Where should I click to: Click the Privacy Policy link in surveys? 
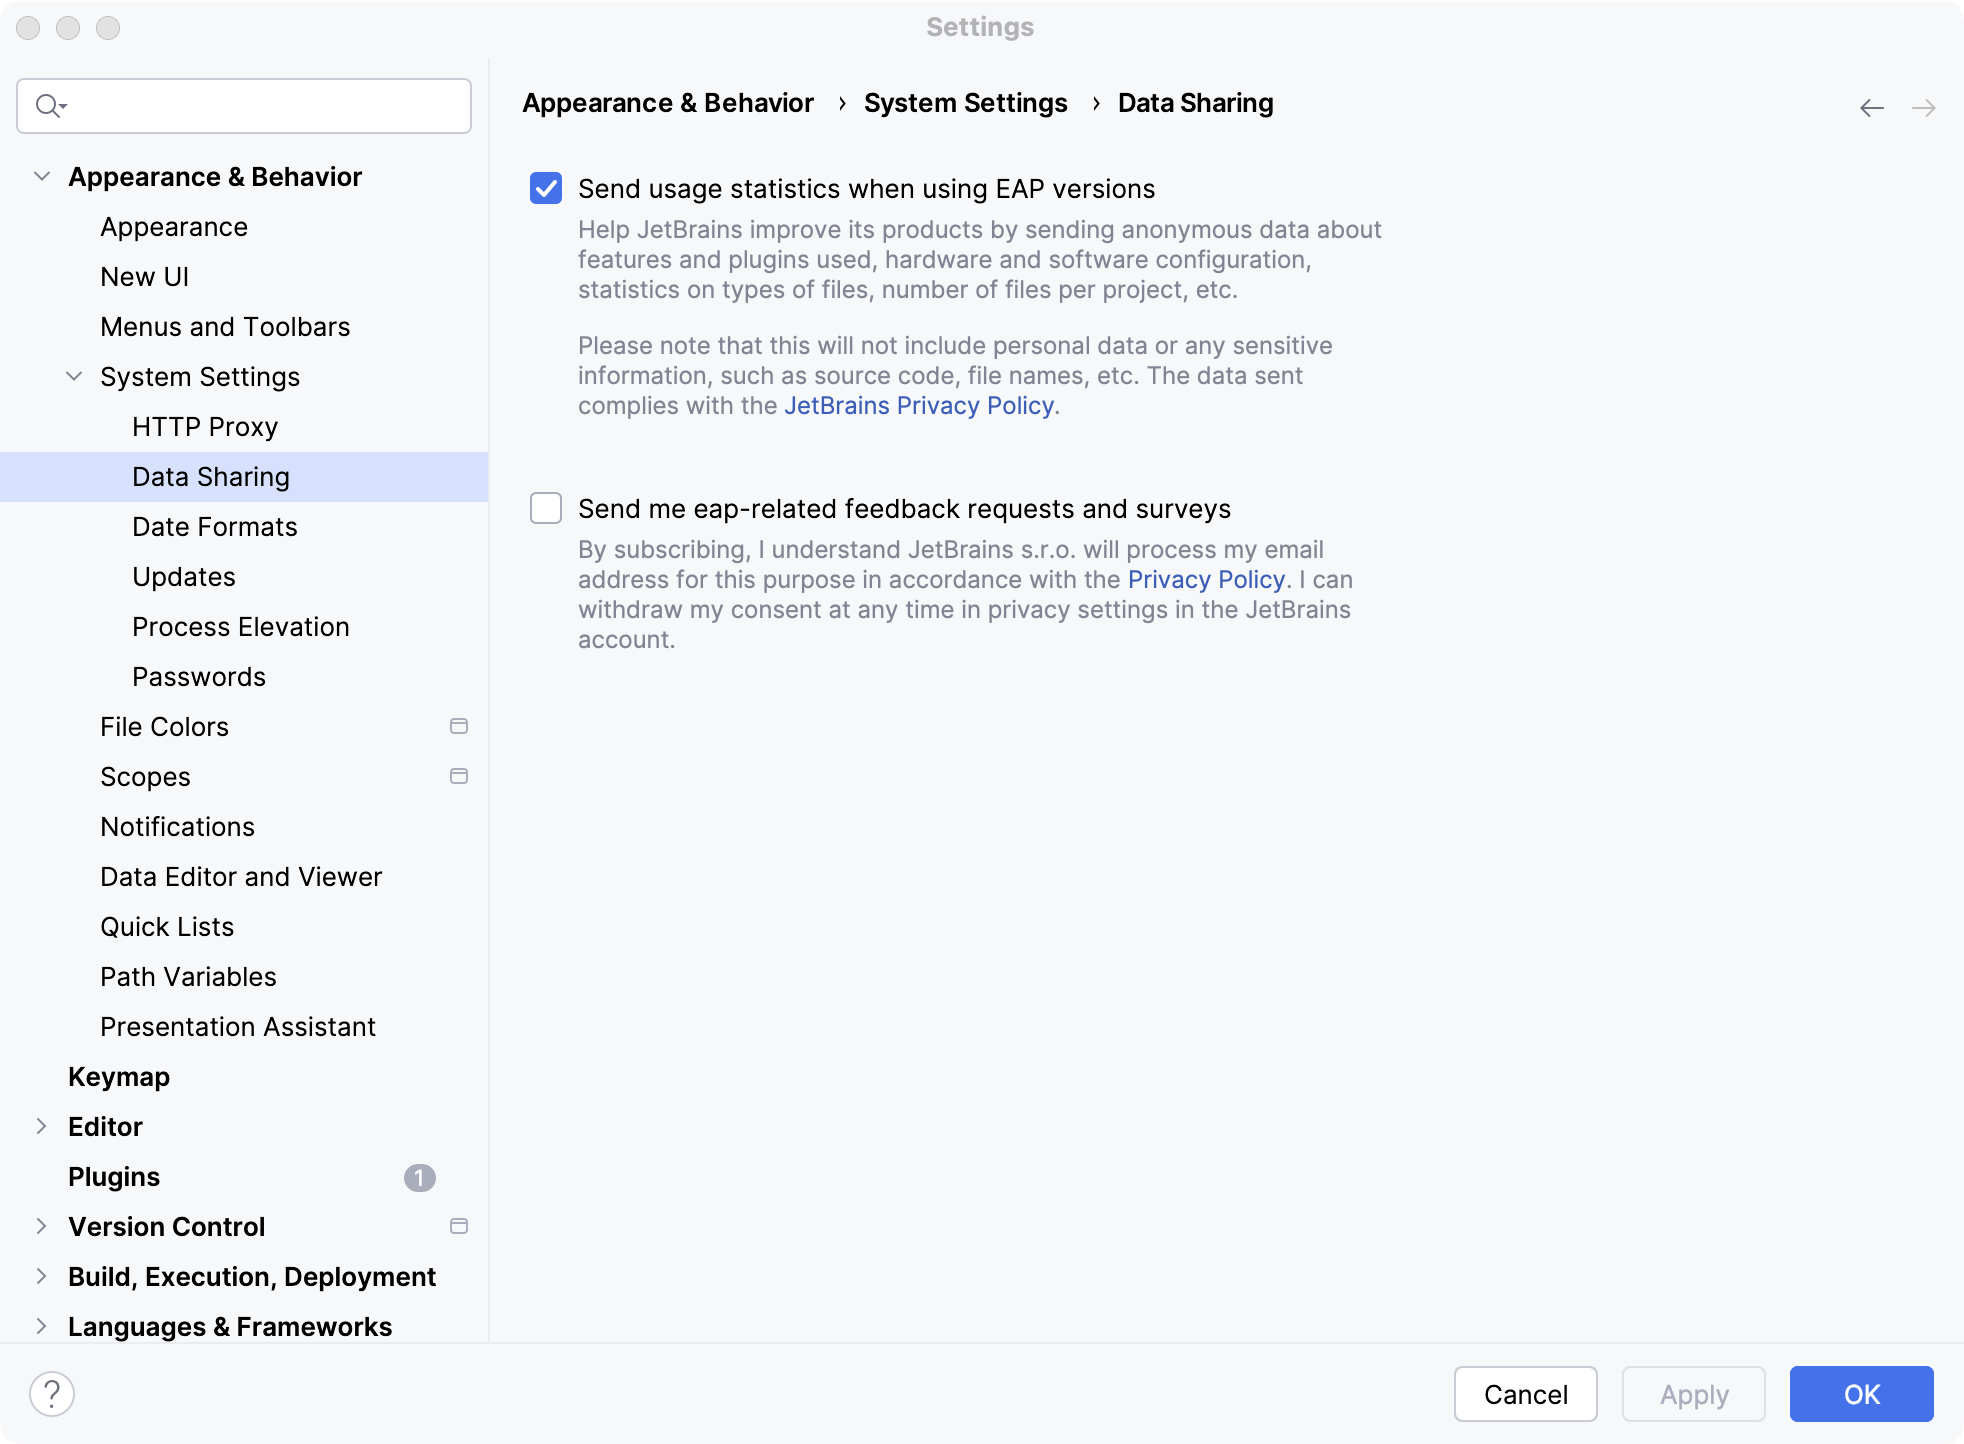[x=1205, y=579]
